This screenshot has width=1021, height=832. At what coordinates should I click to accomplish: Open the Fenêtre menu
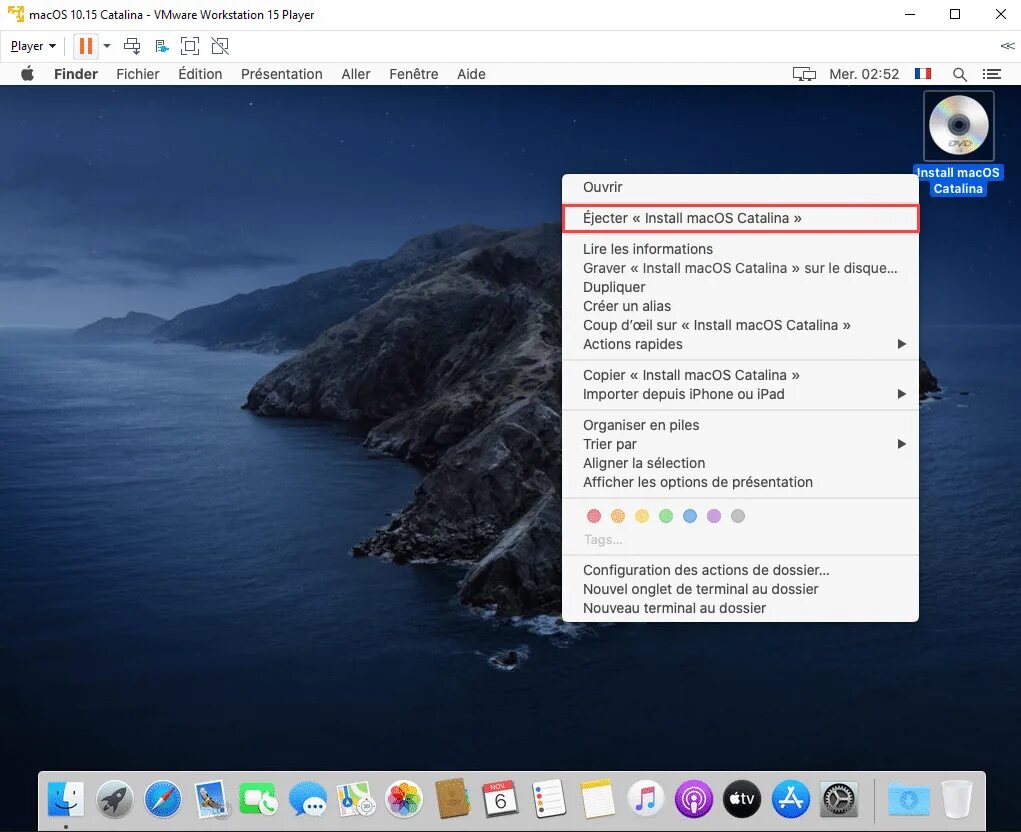[x=413, y=74]
